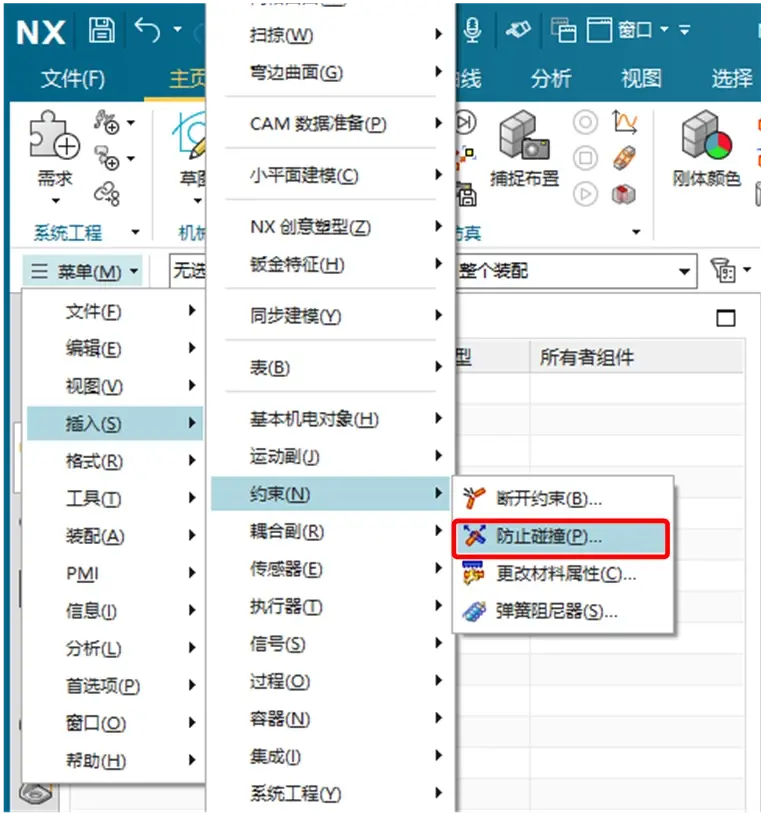Click the 更改材料属性 material icon

474,574
